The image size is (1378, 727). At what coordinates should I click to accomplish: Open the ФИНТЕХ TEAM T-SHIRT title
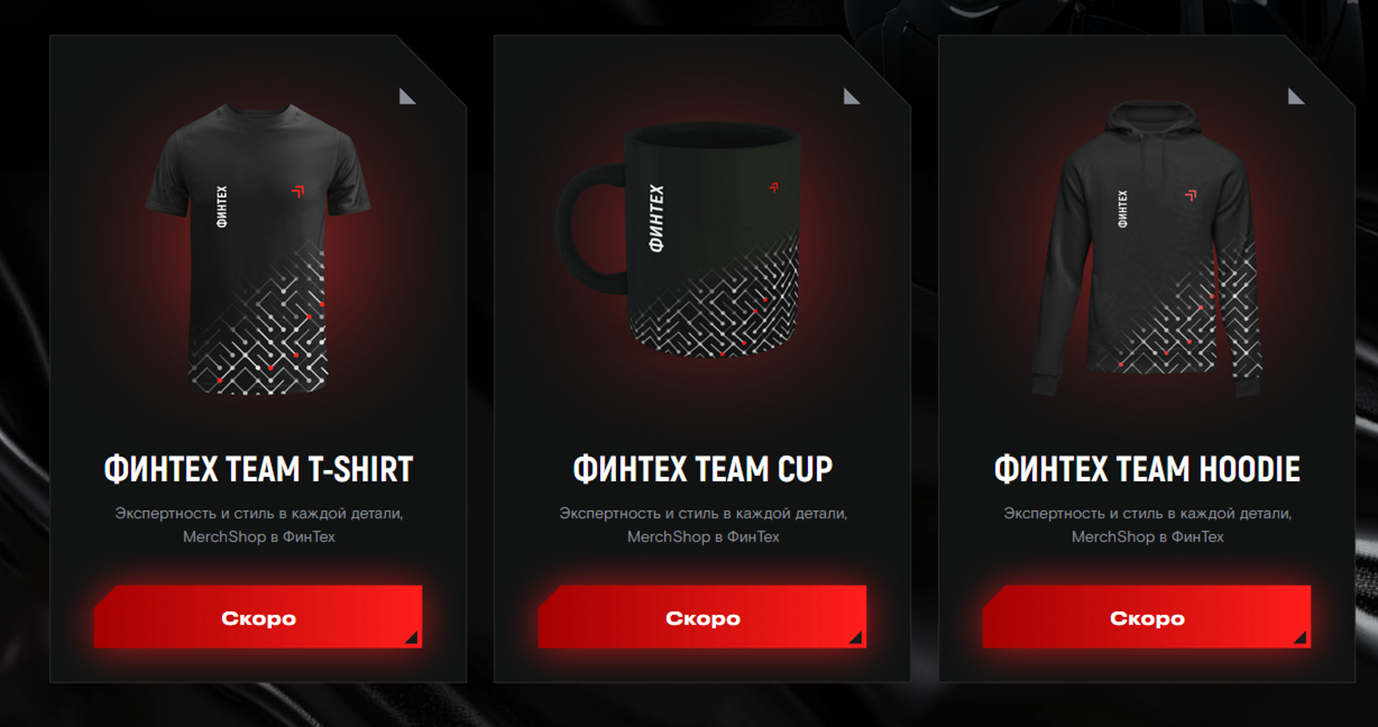click(x=258, y=469)
